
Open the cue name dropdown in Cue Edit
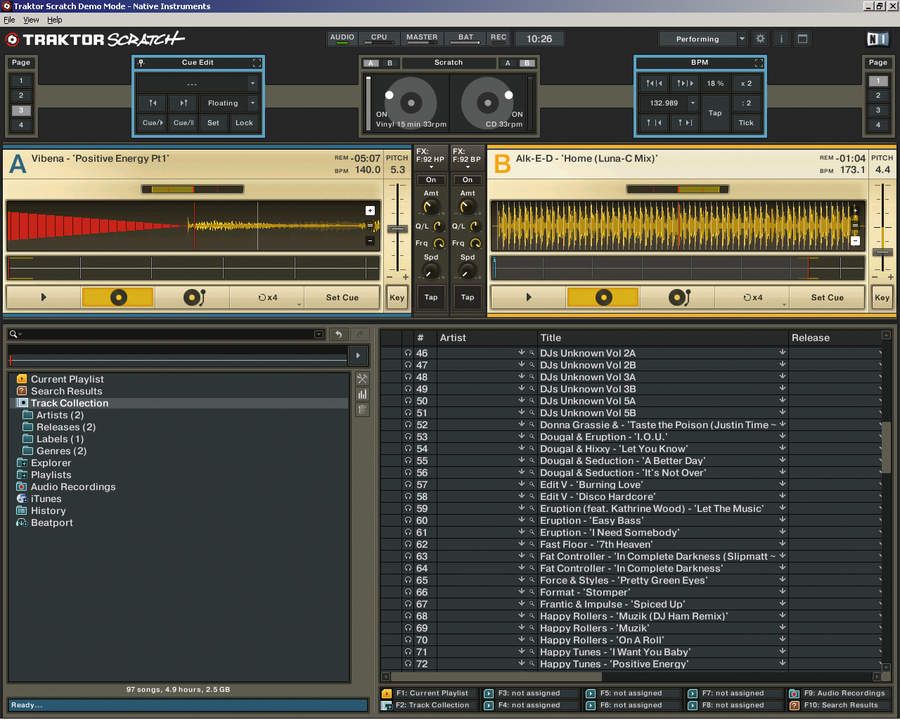253,83
